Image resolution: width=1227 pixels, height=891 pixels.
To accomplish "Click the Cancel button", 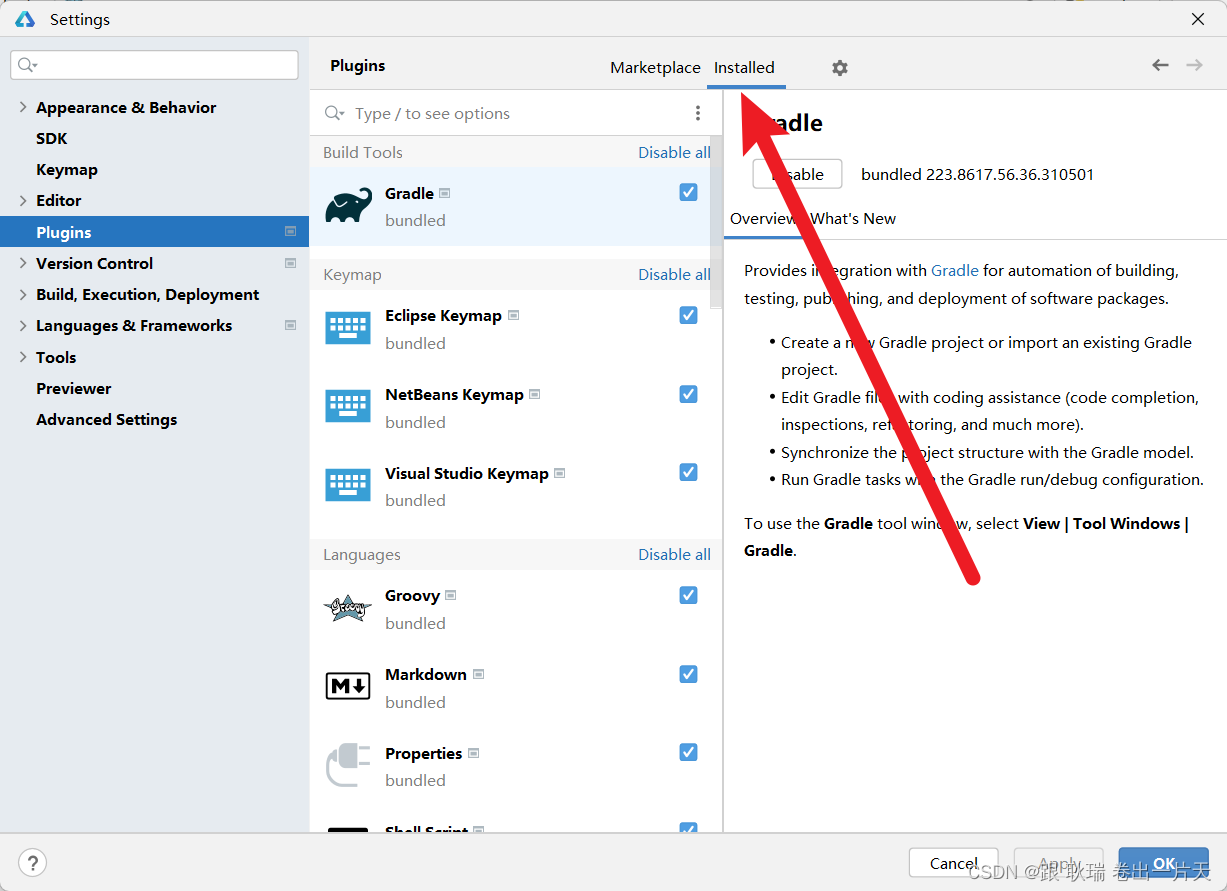I will click(954, 863).
